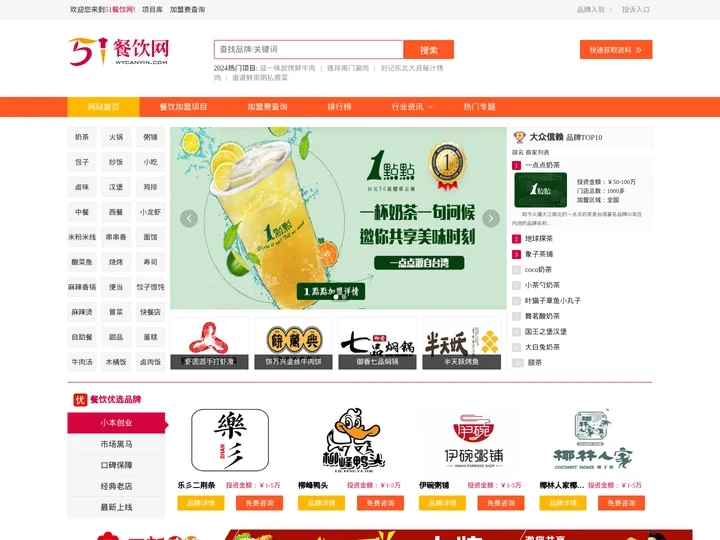Click the 乐彡二荆条 brand logo
This screenshot has width=720, height=540.
pyautogui.click(x=230, y=440)
